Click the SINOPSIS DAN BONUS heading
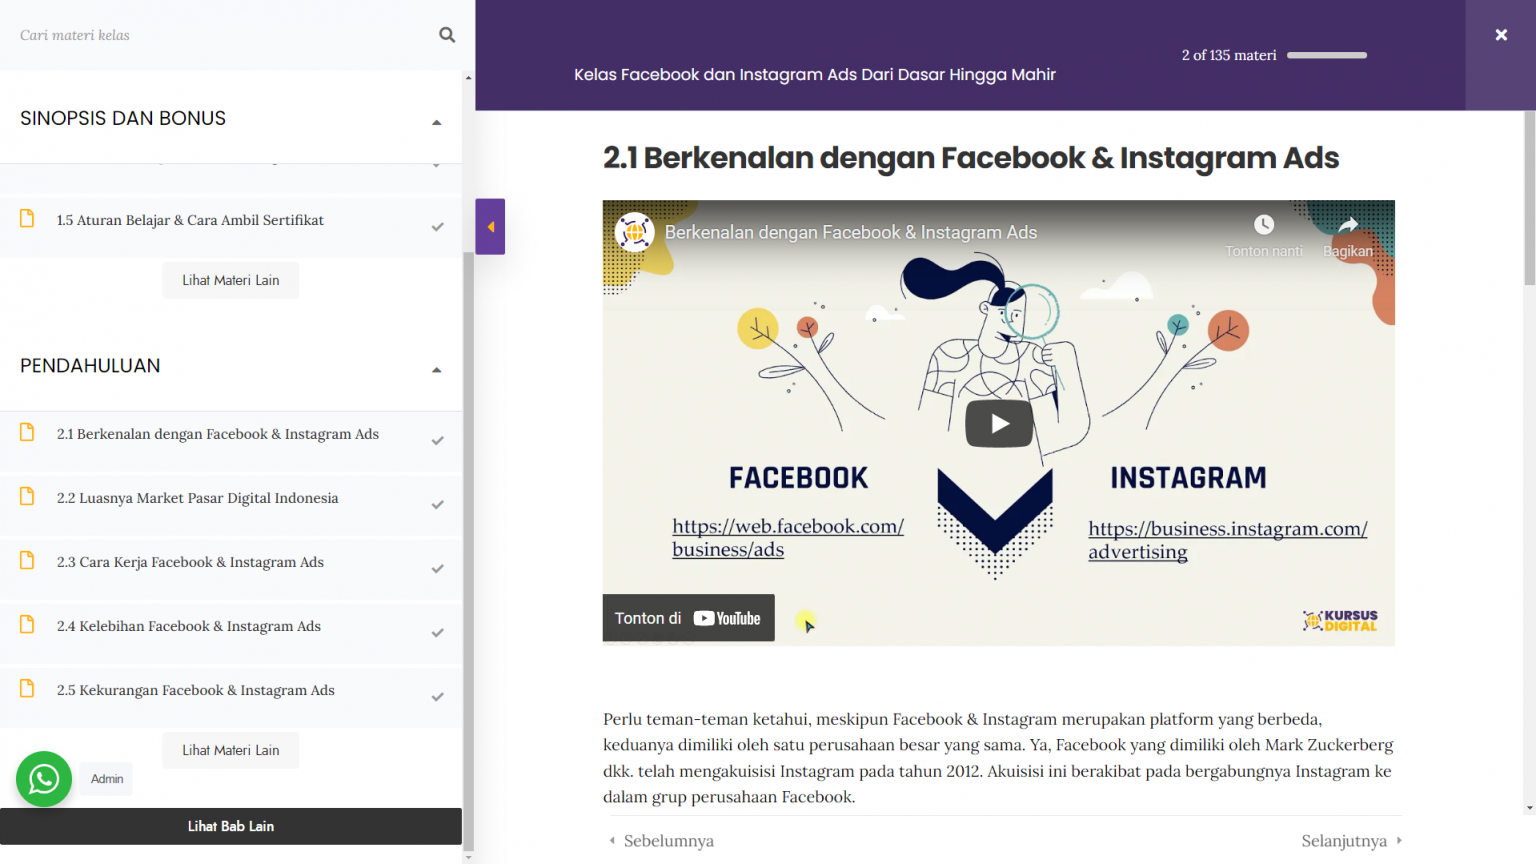This screenshot has height=864, width=1536. 123,118
